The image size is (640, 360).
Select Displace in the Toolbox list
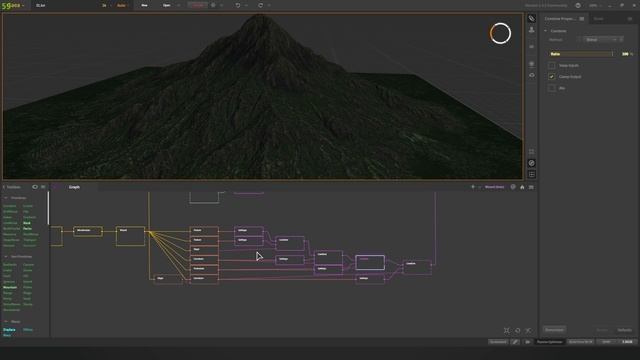[9, 330]
